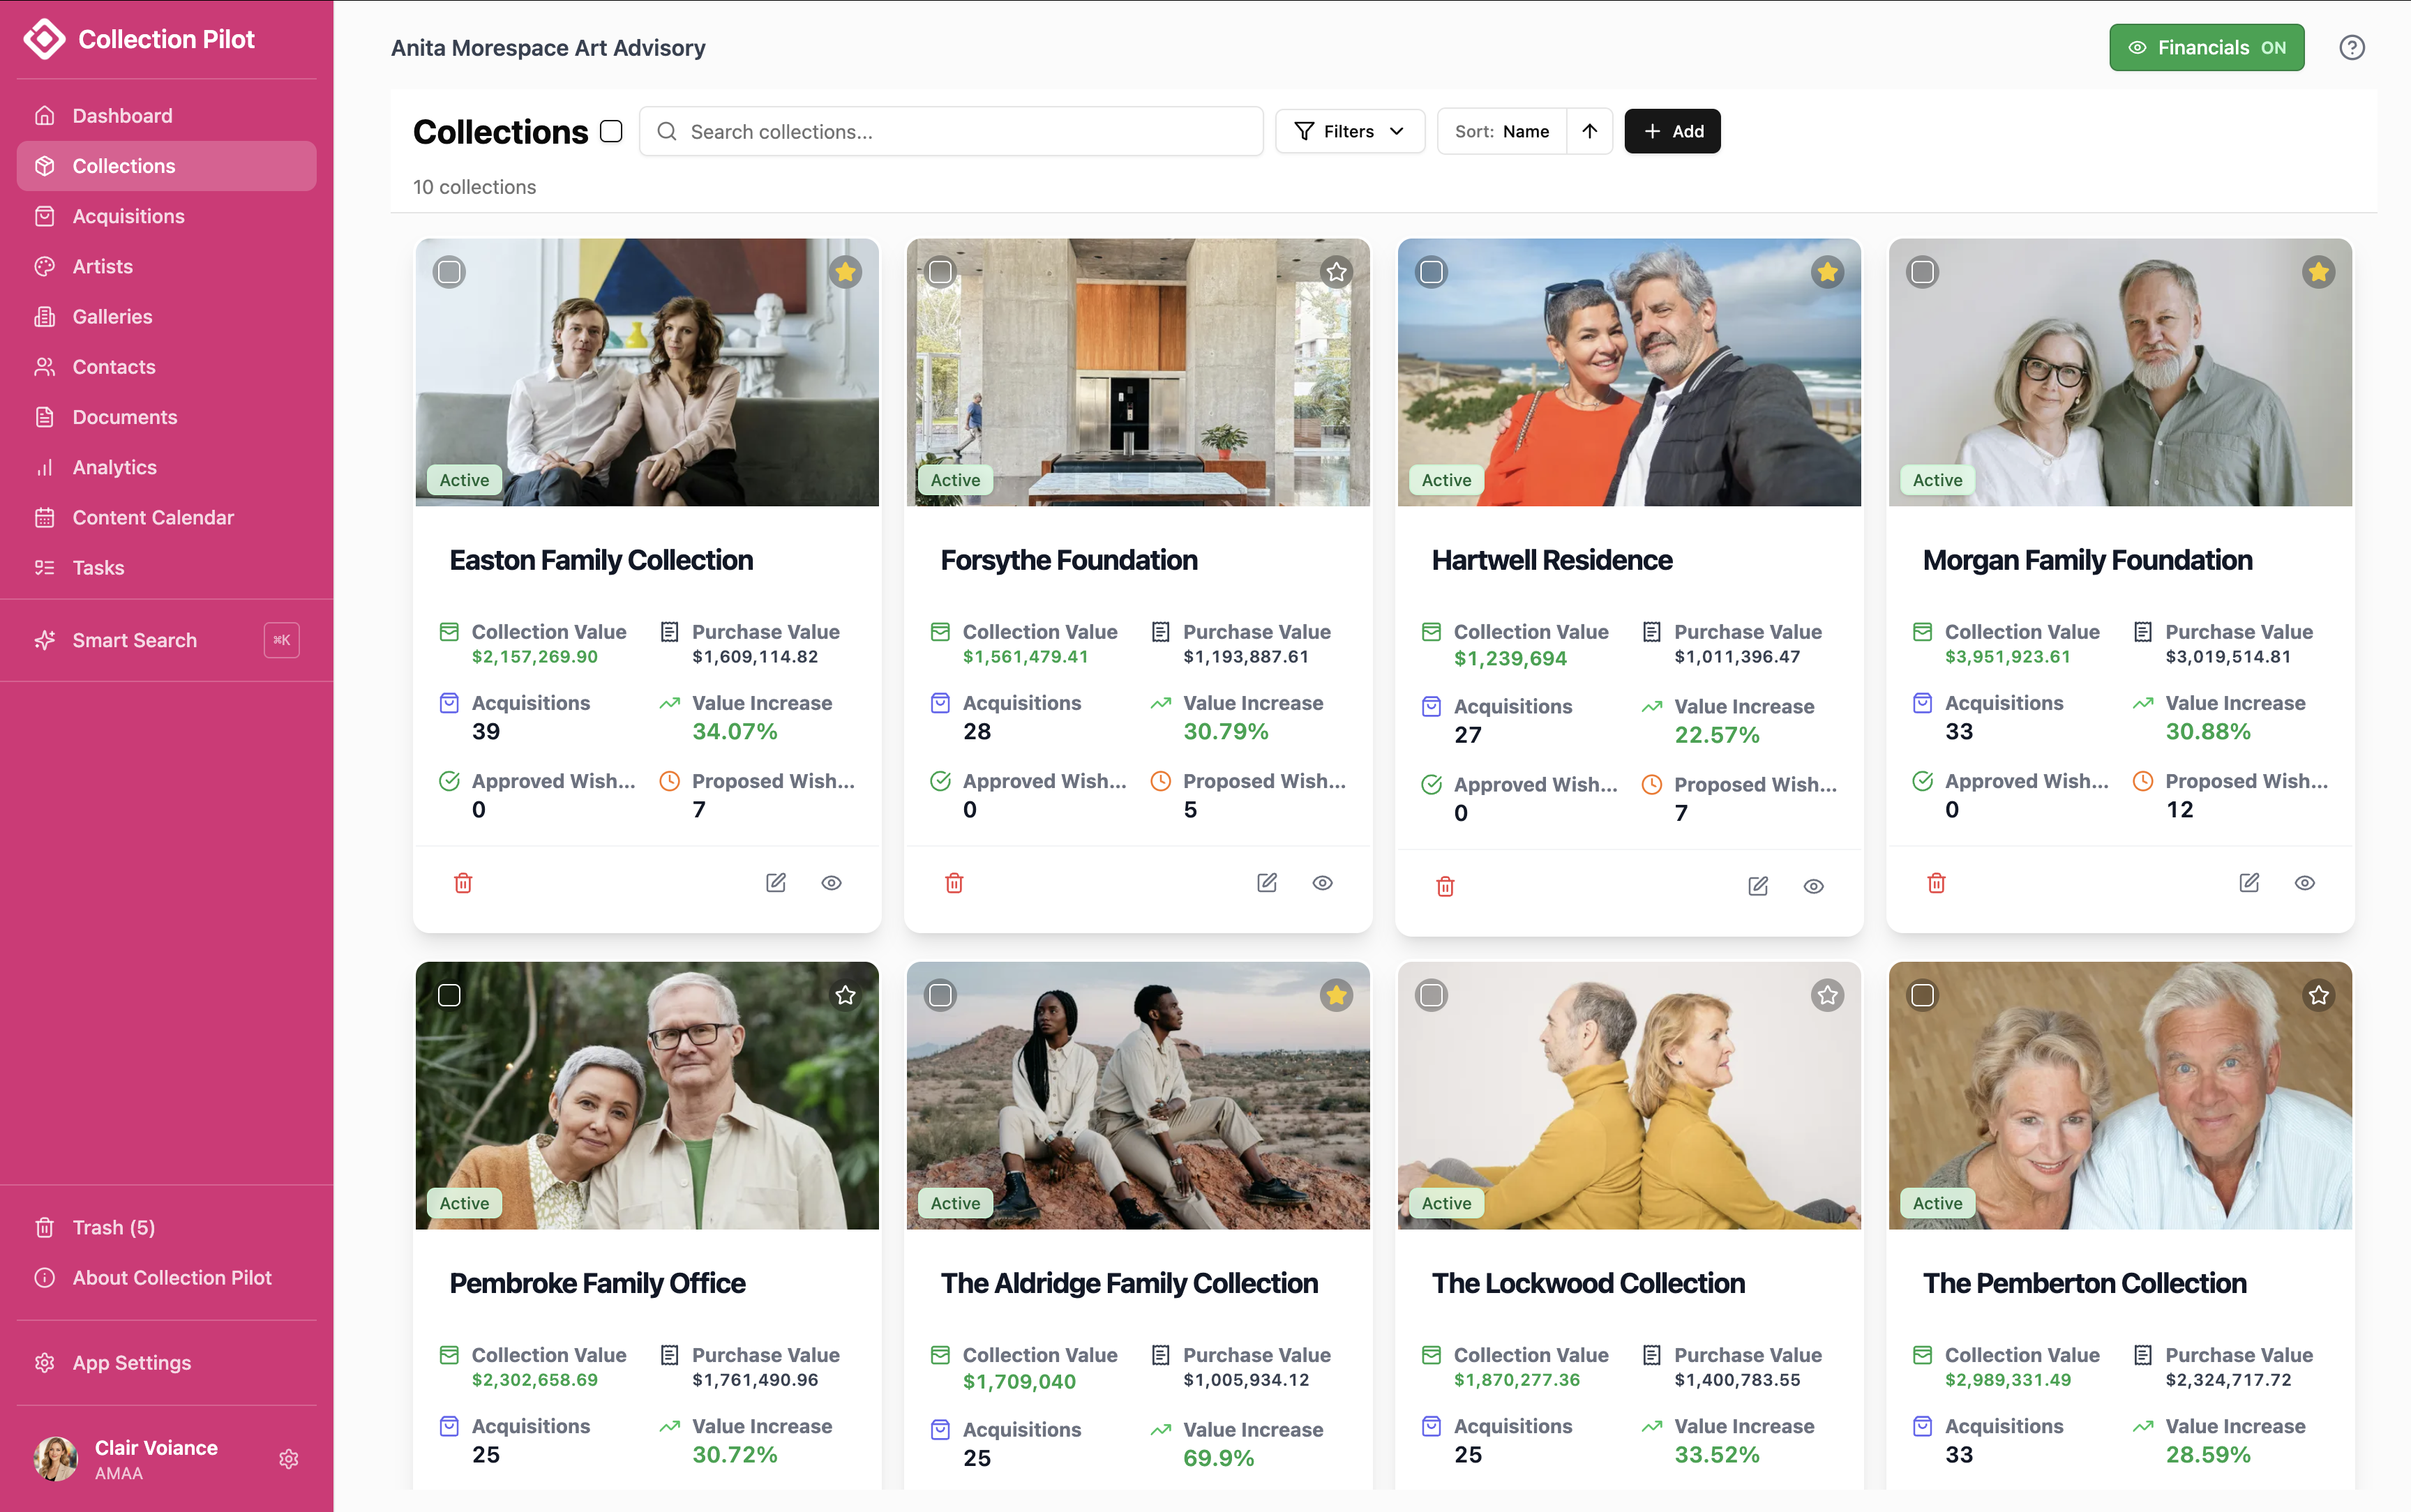This screenshot has width=2411, height=1512.
Task: Click the Search collections input field
Action: point(951,131)
